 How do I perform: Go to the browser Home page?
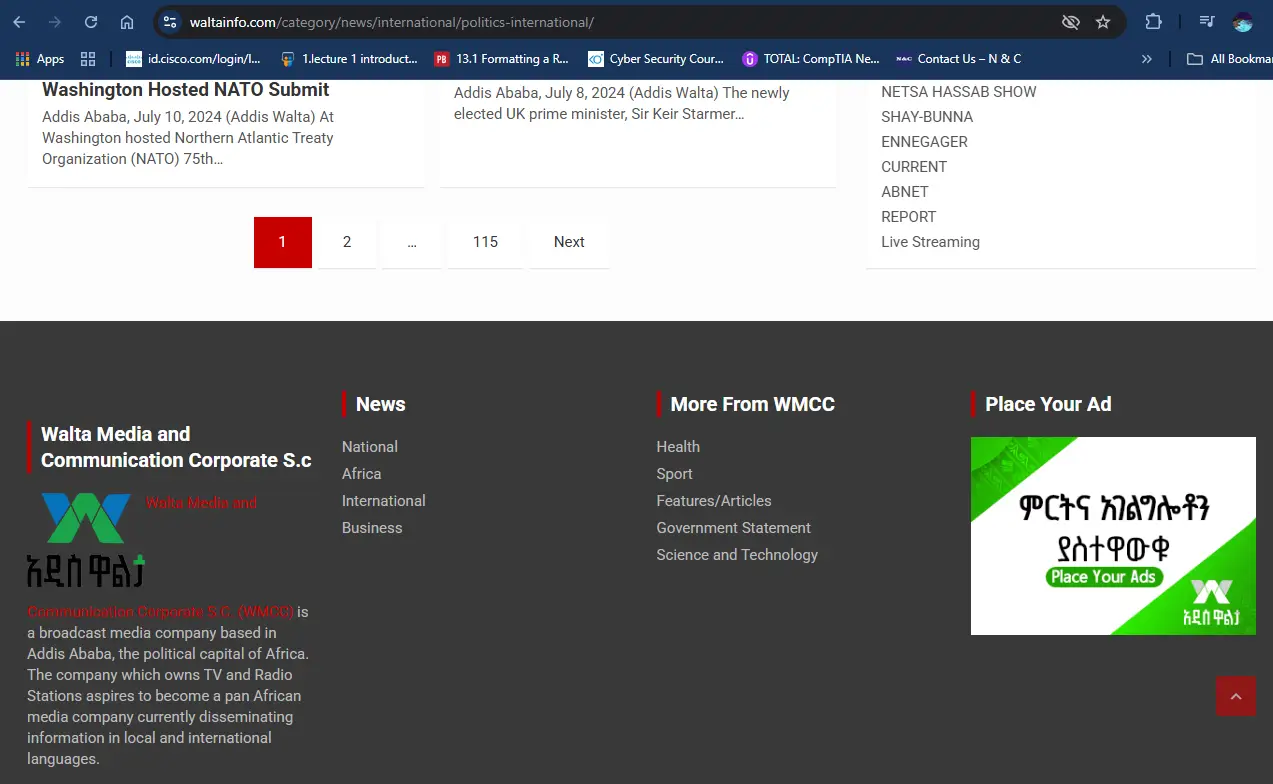coord(127,22)
